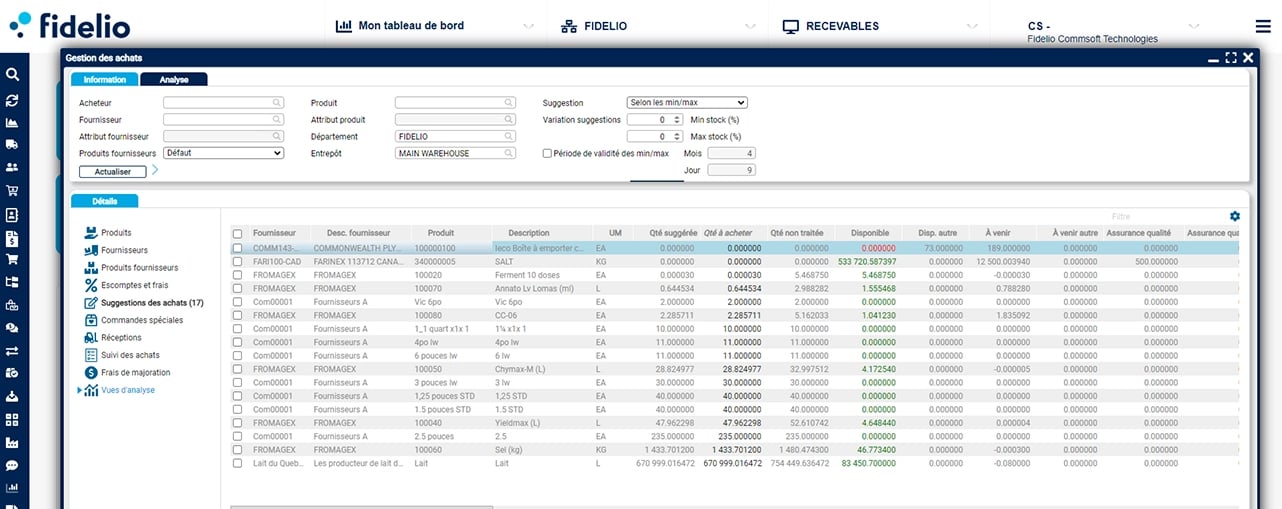
Task: Open the grid settings gear icon
Action: pyautogui.click(x=1235, y=216)
